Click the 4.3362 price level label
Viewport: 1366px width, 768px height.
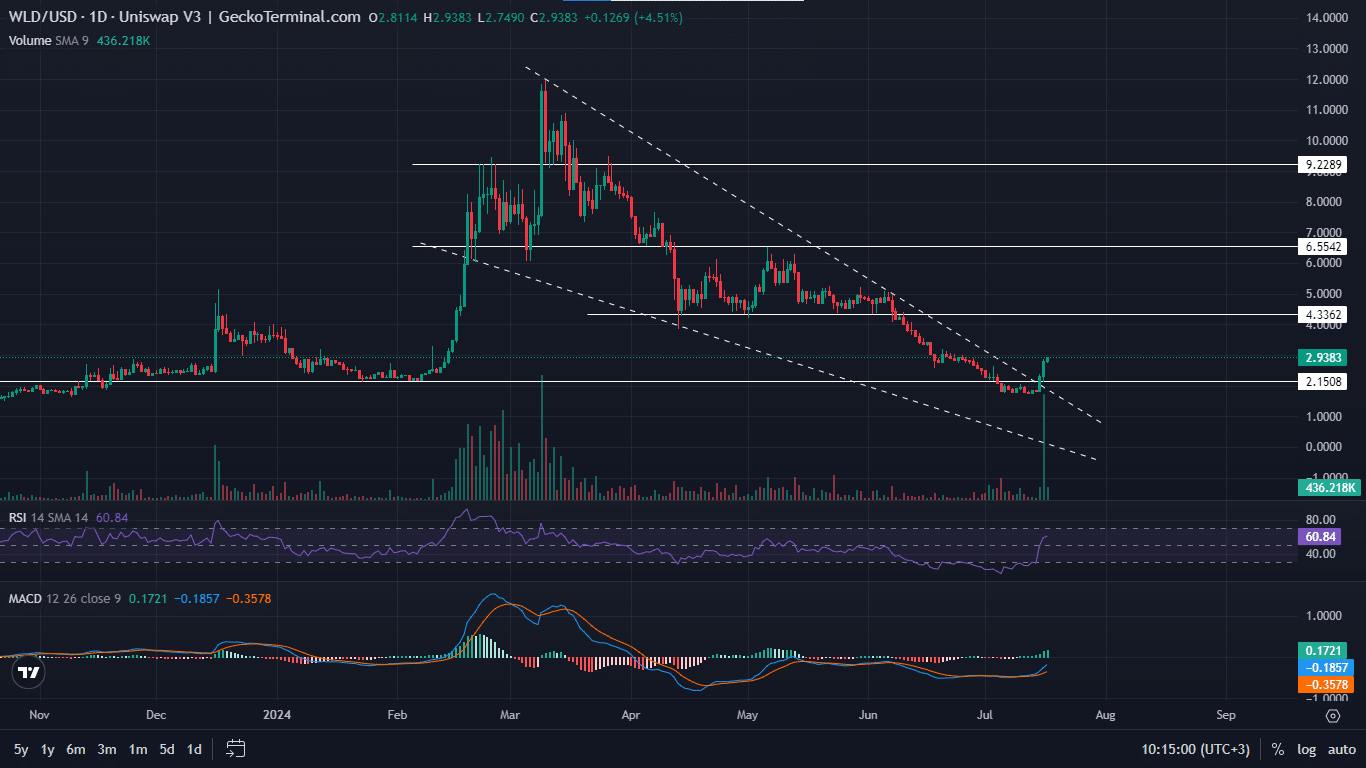[x=1324, y=314]
